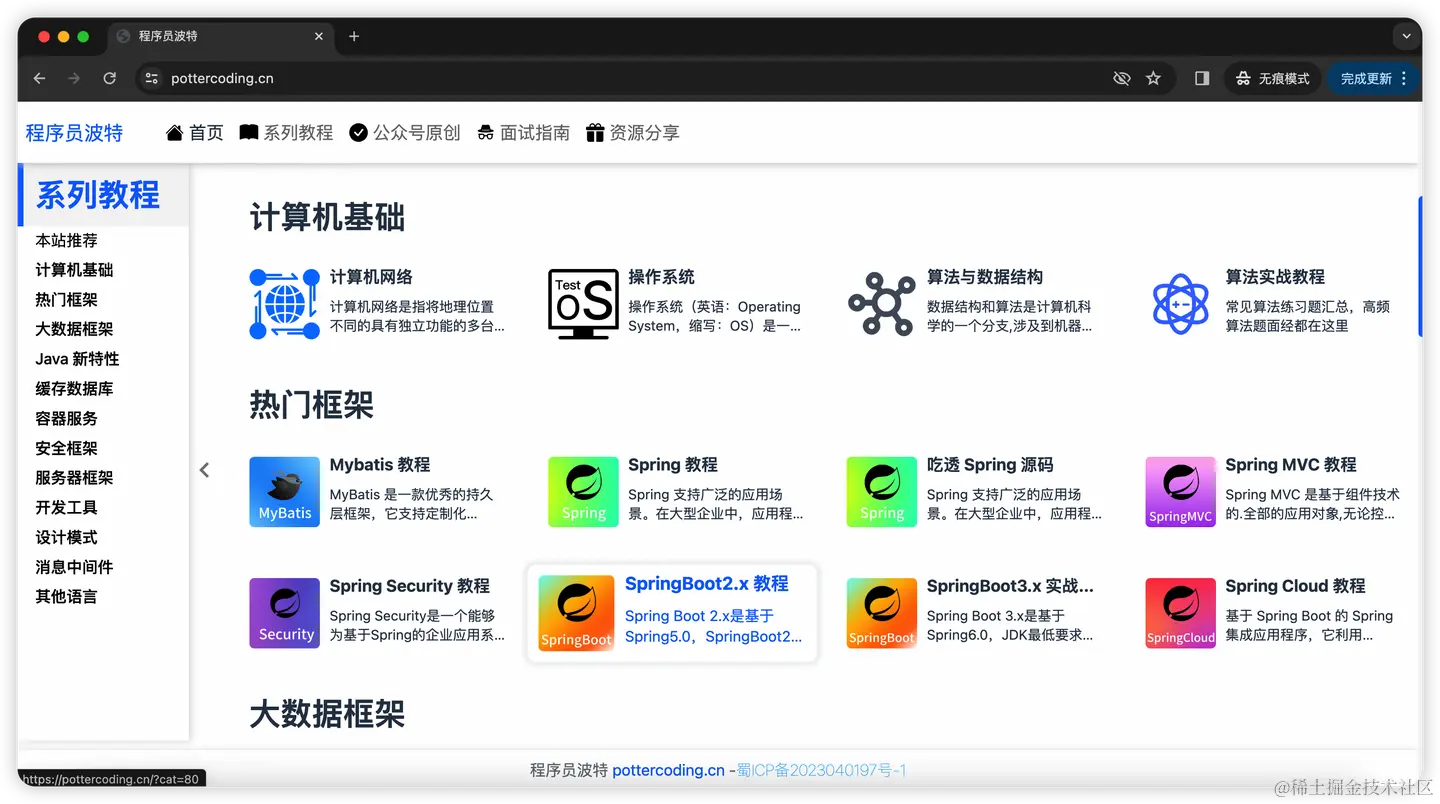Select 安全框架 in the sidebar
The image size is (1440, 804).
point(66,448)
